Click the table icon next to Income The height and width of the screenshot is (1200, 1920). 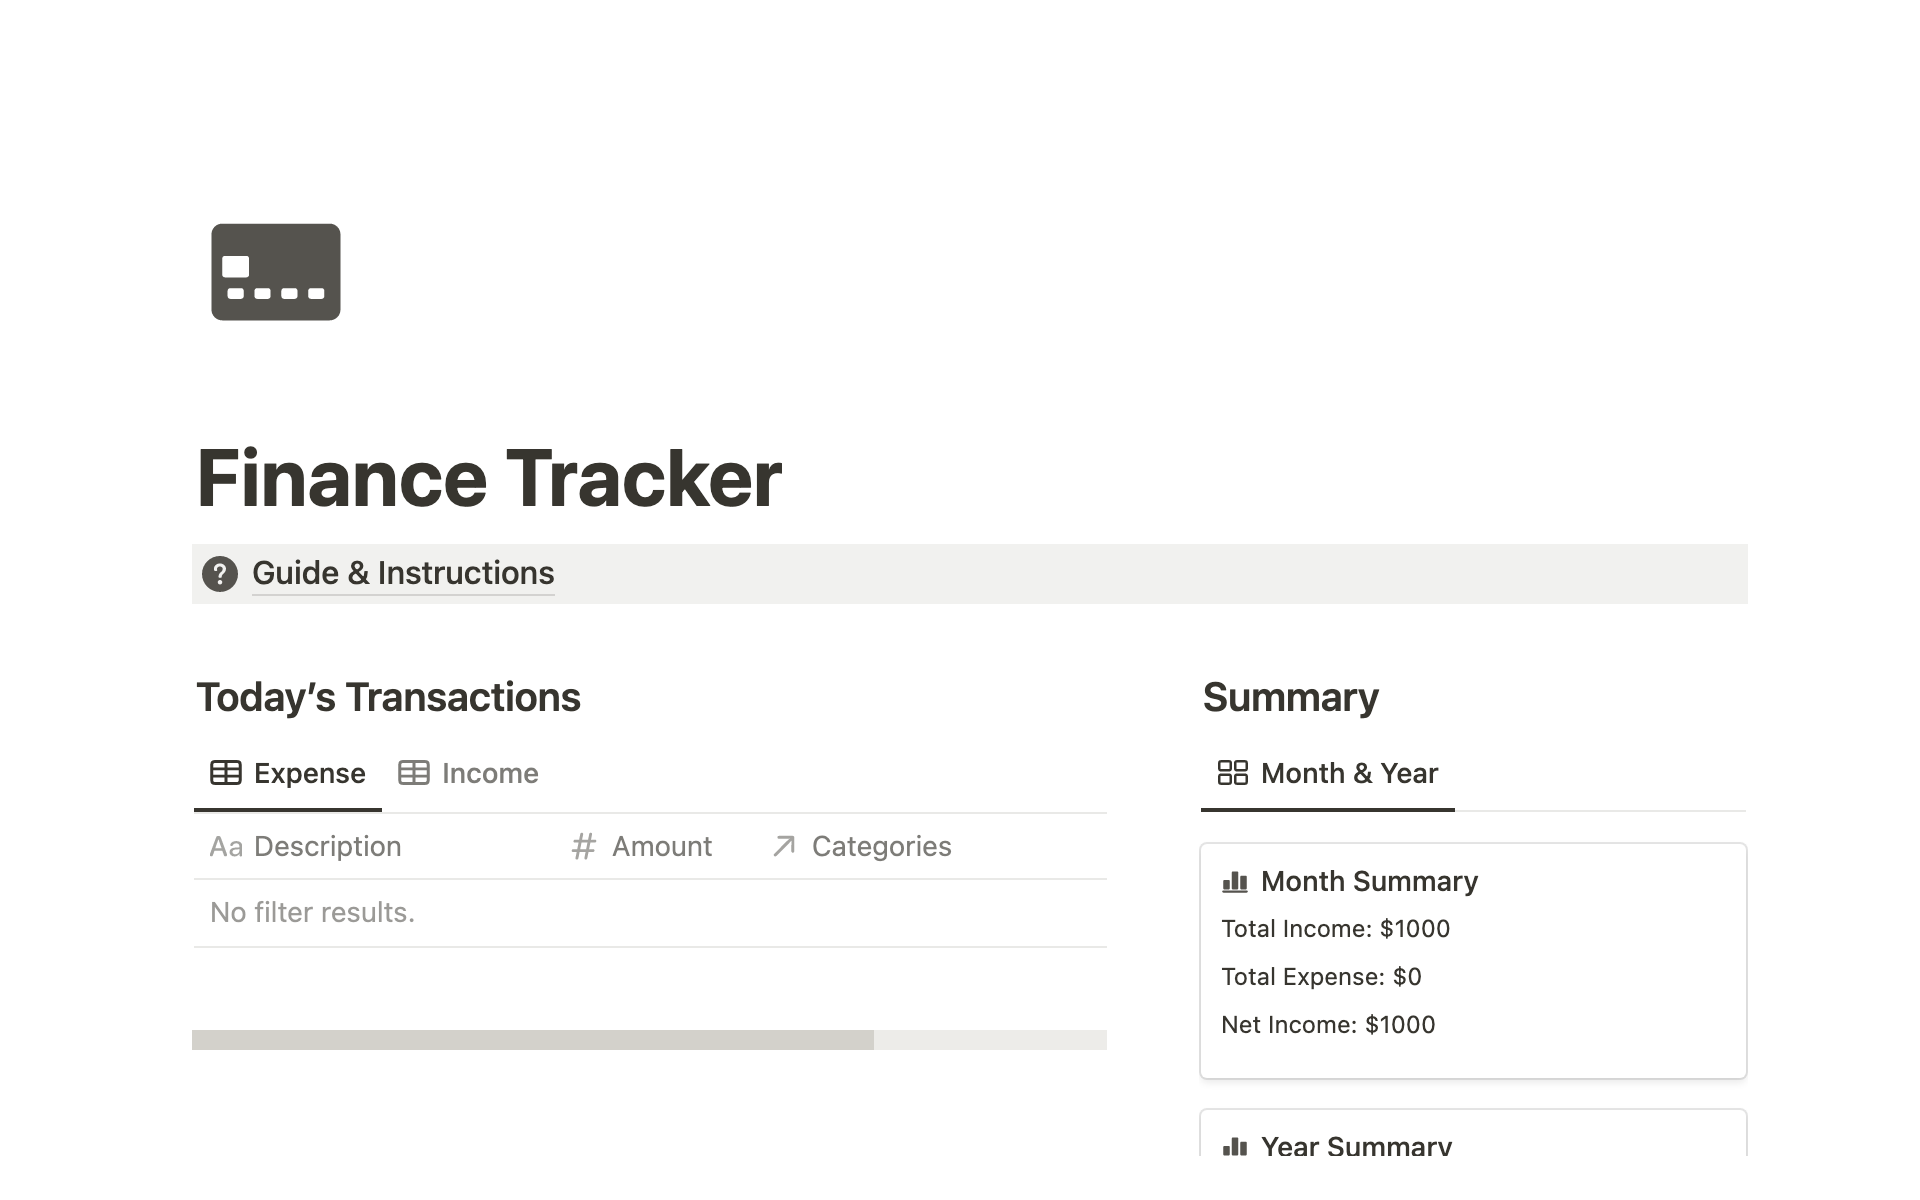click(x=413, y=772)
